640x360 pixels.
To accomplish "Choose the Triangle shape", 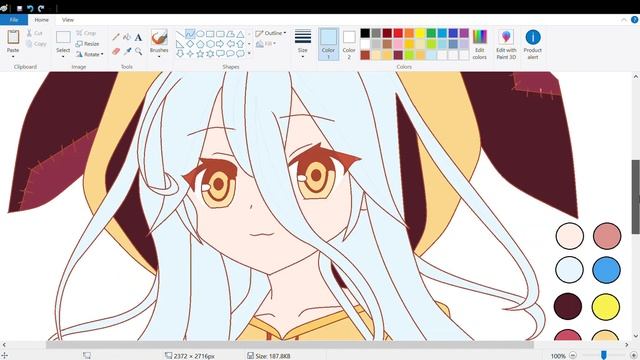I will (240, 34).
